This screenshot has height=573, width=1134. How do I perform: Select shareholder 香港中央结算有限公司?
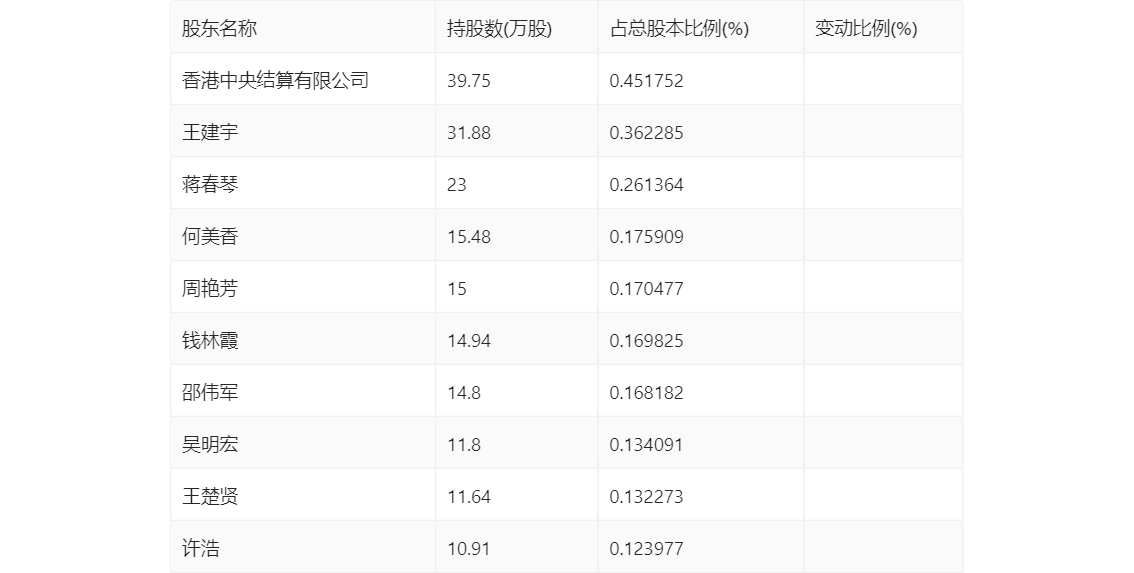pos(276,80)
